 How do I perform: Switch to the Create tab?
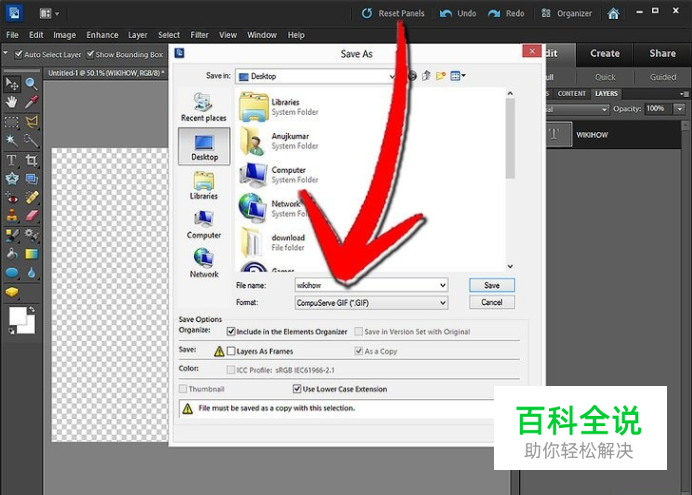coord(605,53)
